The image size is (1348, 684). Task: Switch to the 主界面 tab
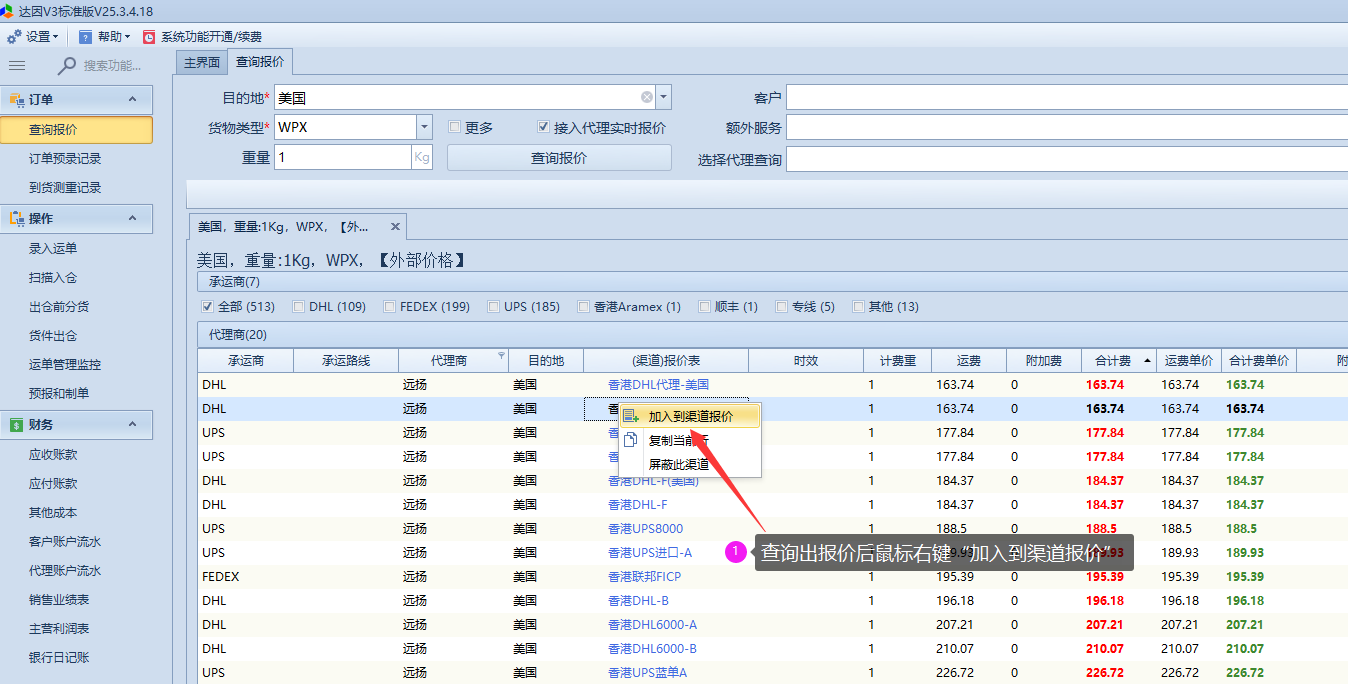[x=201, y=62]
